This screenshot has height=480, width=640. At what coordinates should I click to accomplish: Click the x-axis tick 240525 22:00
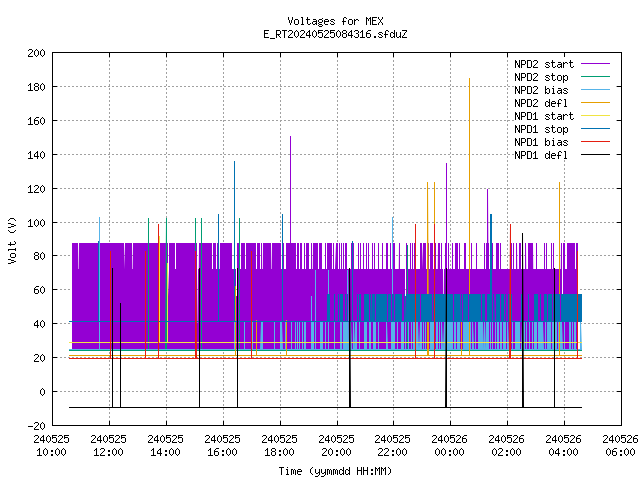coord(393,446)
